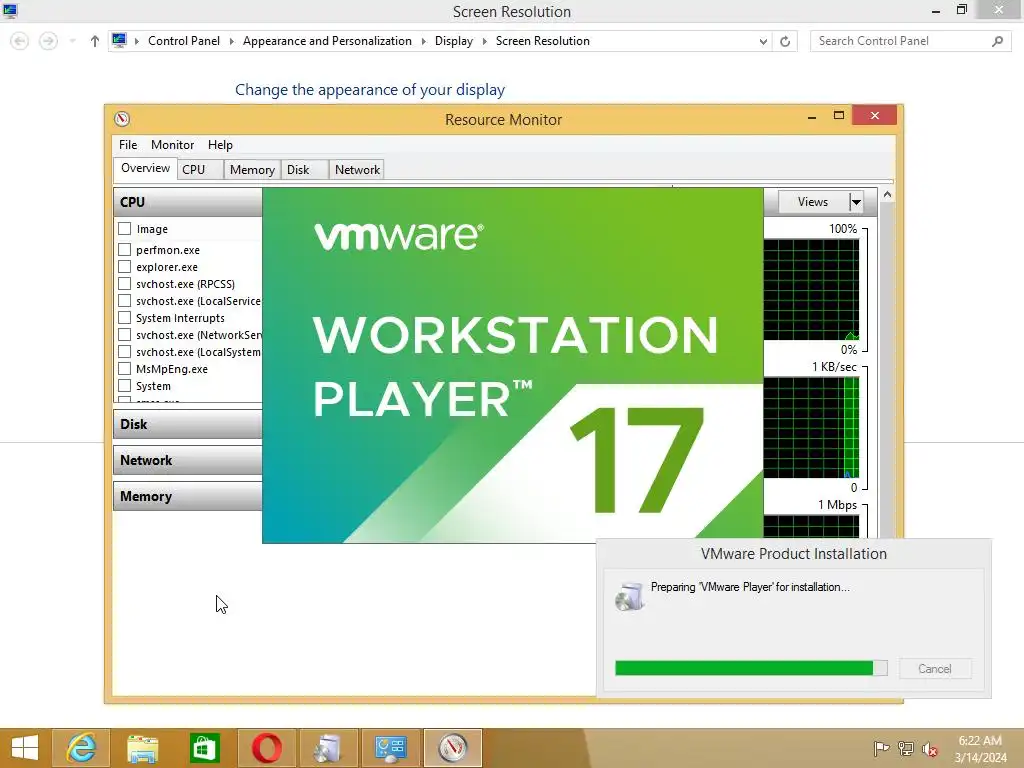The image size is (1024, 768).
Task: Click Resource Monitor title bar icon
Action: coord(122,119)
